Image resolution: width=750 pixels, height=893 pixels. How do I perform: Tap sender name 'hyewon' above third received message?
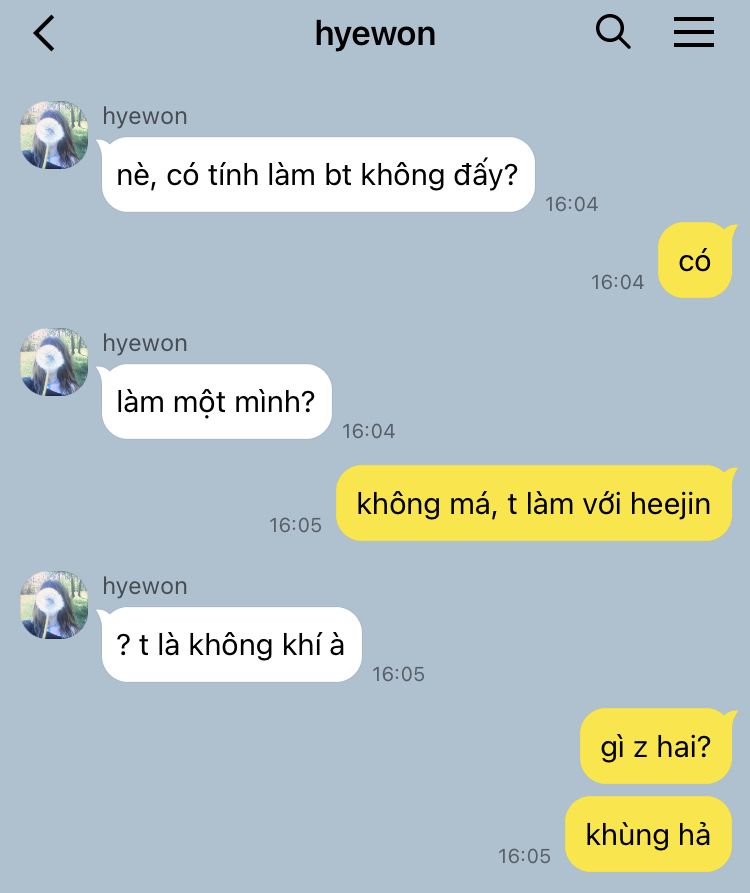145,586
